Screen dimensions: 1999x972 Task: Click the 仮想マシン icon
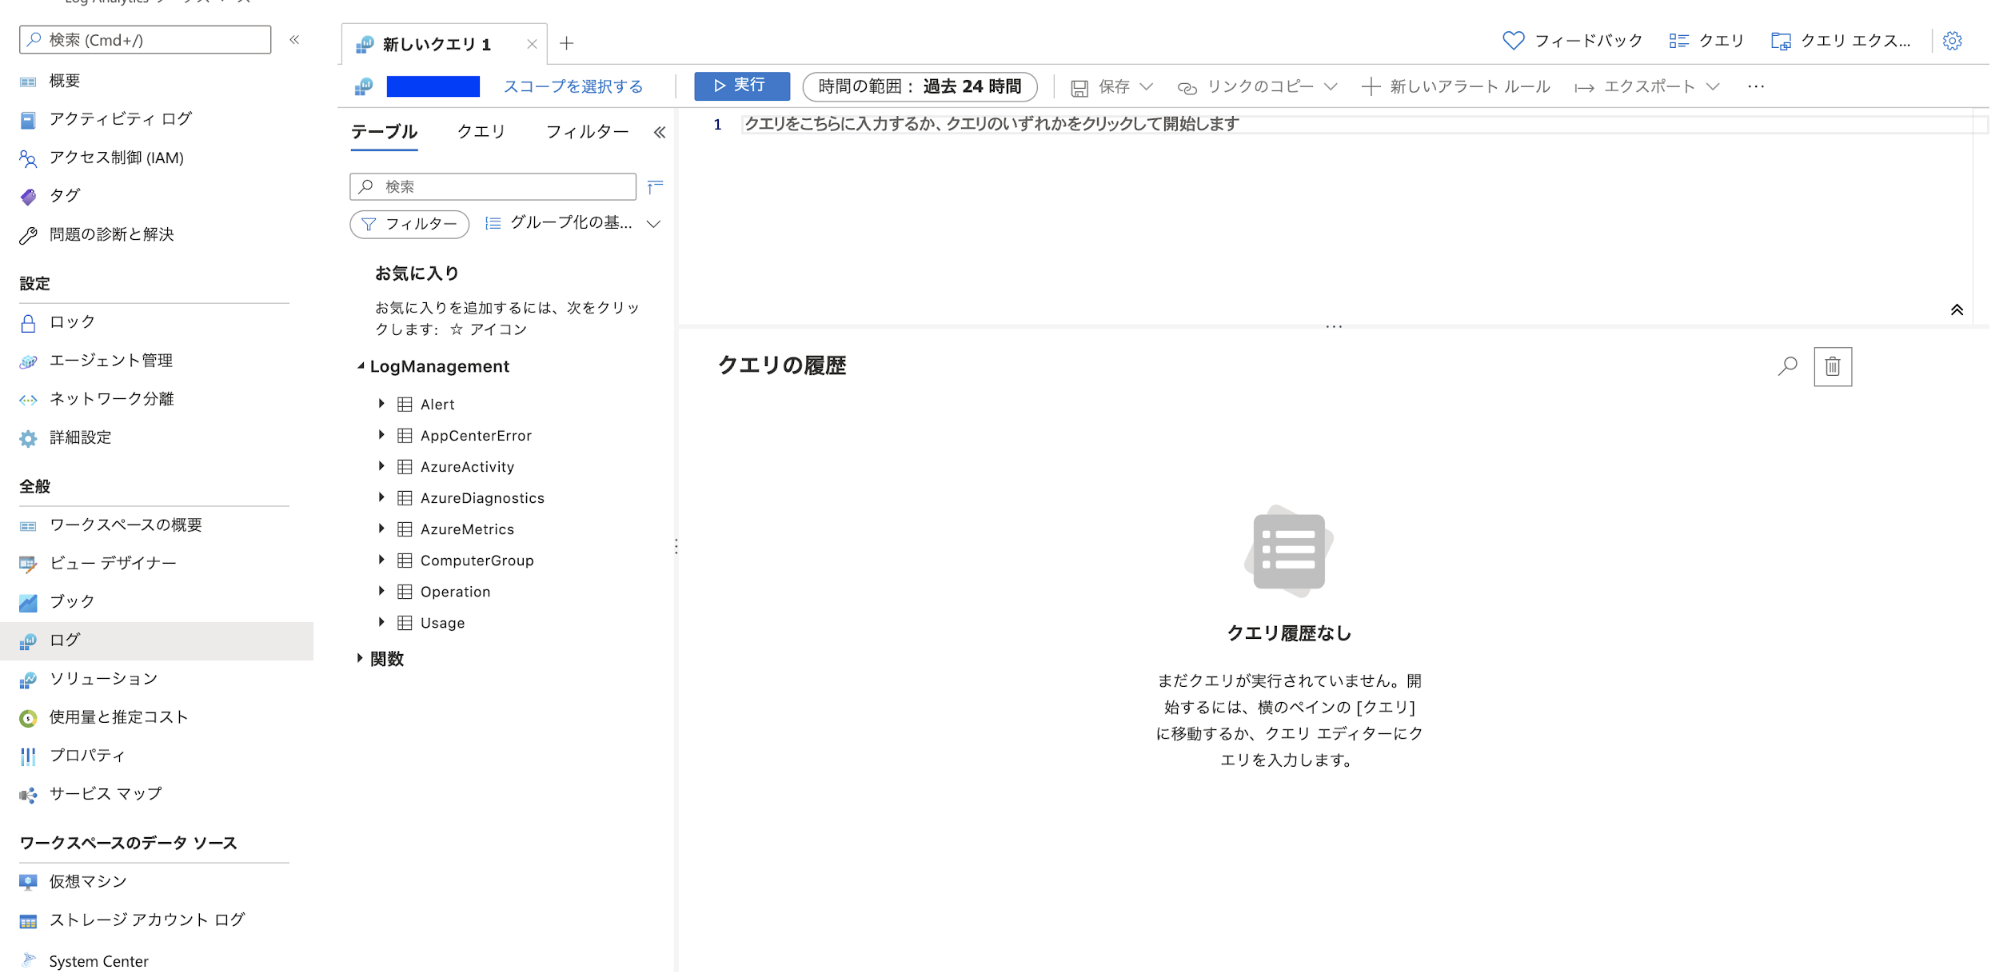[28, 882]
